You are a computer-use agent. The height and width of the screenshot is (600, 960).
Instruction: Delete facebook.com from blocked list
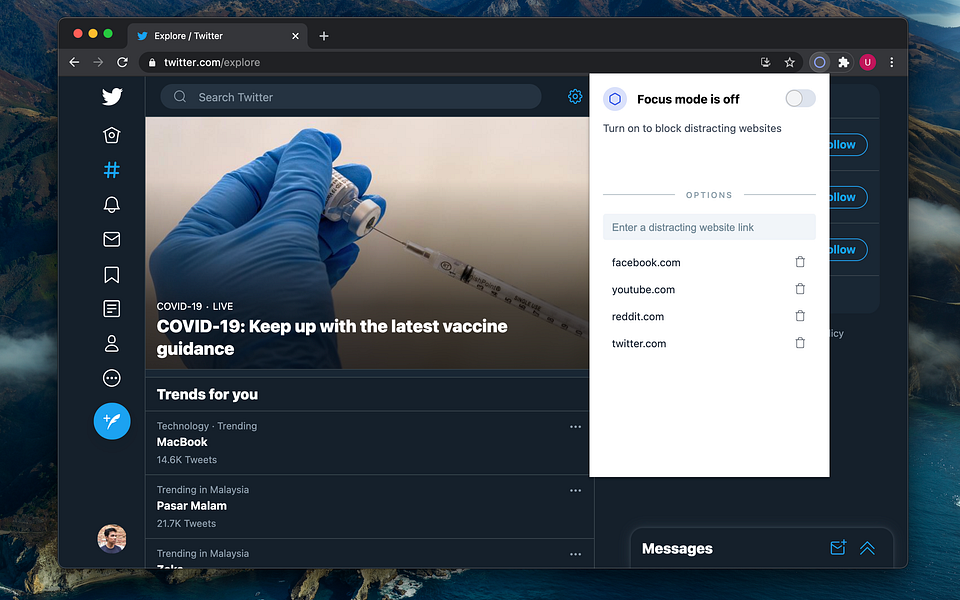800,262
